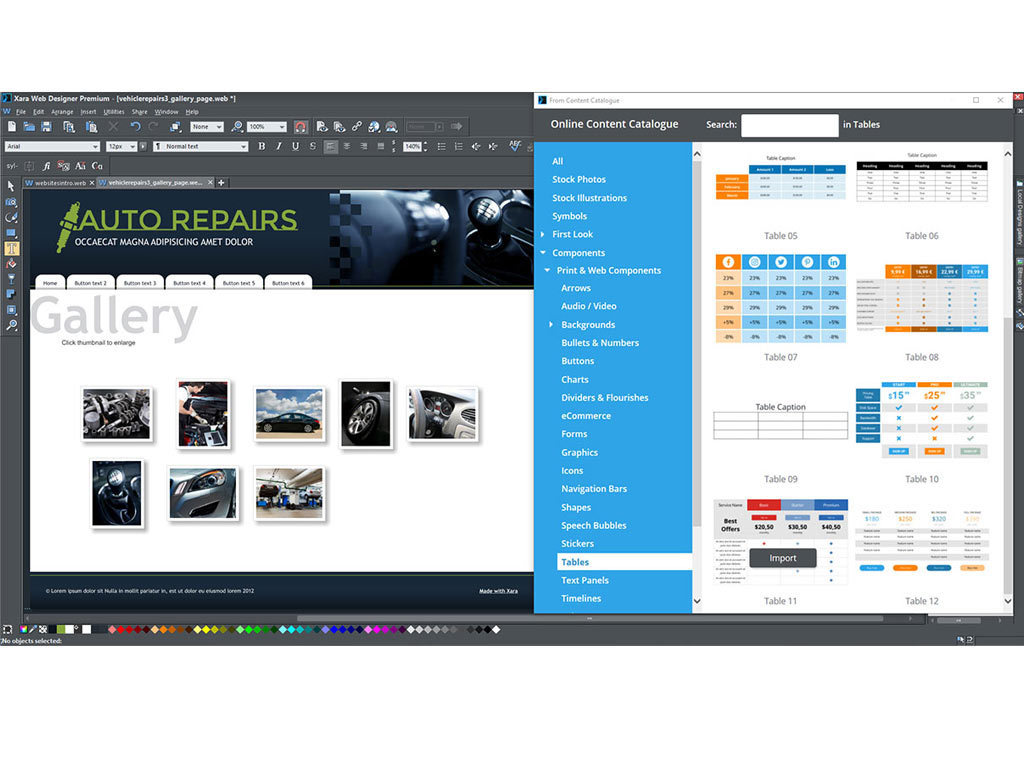Toggle italic formatting
Image resolution: width=1024 pixels, height=768 pixels.
(x=279, y=146)
